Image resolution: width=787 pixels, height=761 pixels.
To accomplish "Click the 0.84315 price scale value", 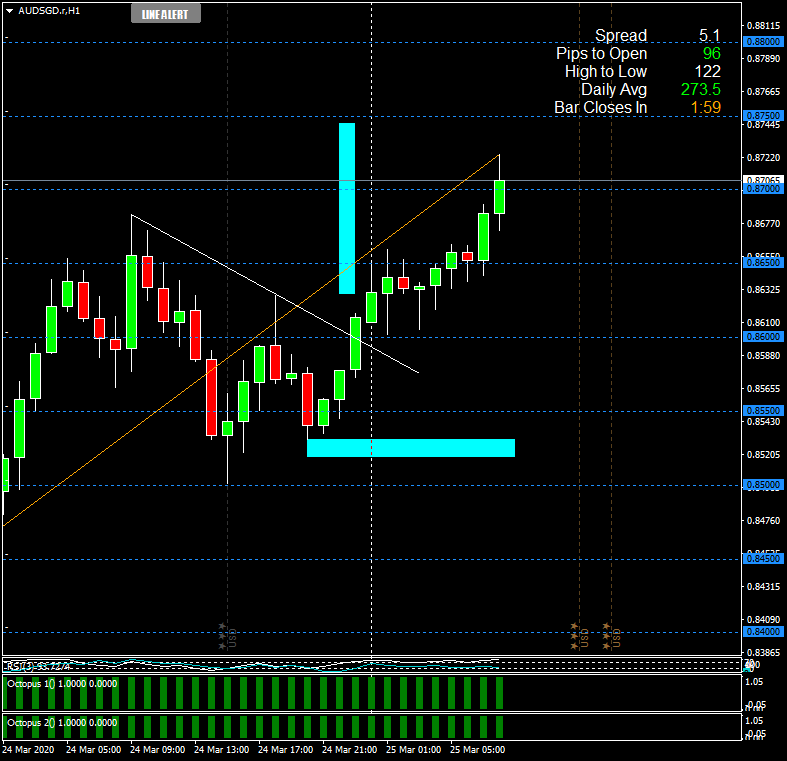I will (763, 586).
